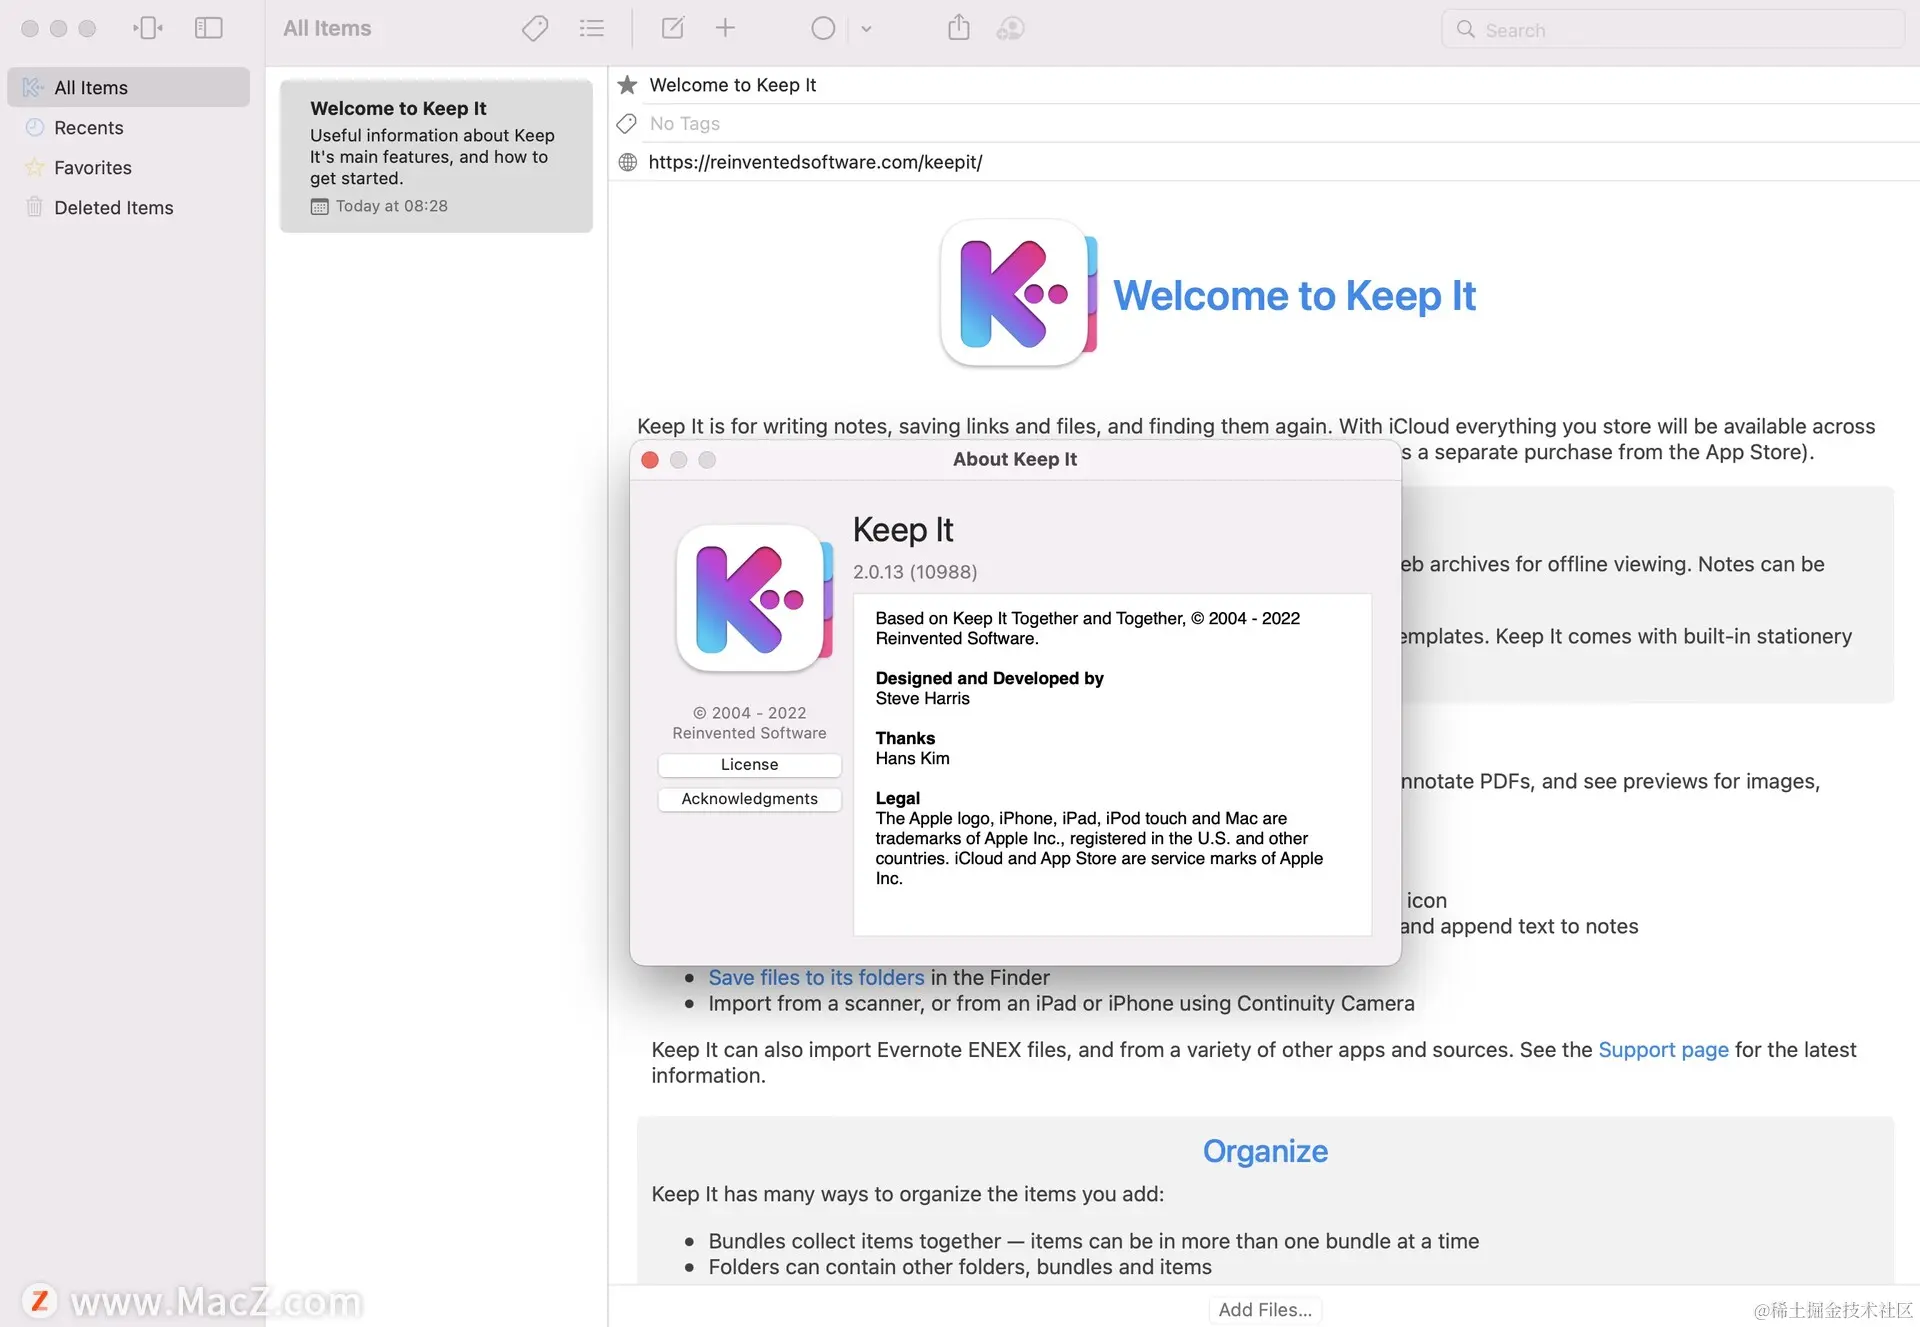Click the circle label color icon
Viewport: 1920px width, 1327px height.
click(x=823, y=28)
